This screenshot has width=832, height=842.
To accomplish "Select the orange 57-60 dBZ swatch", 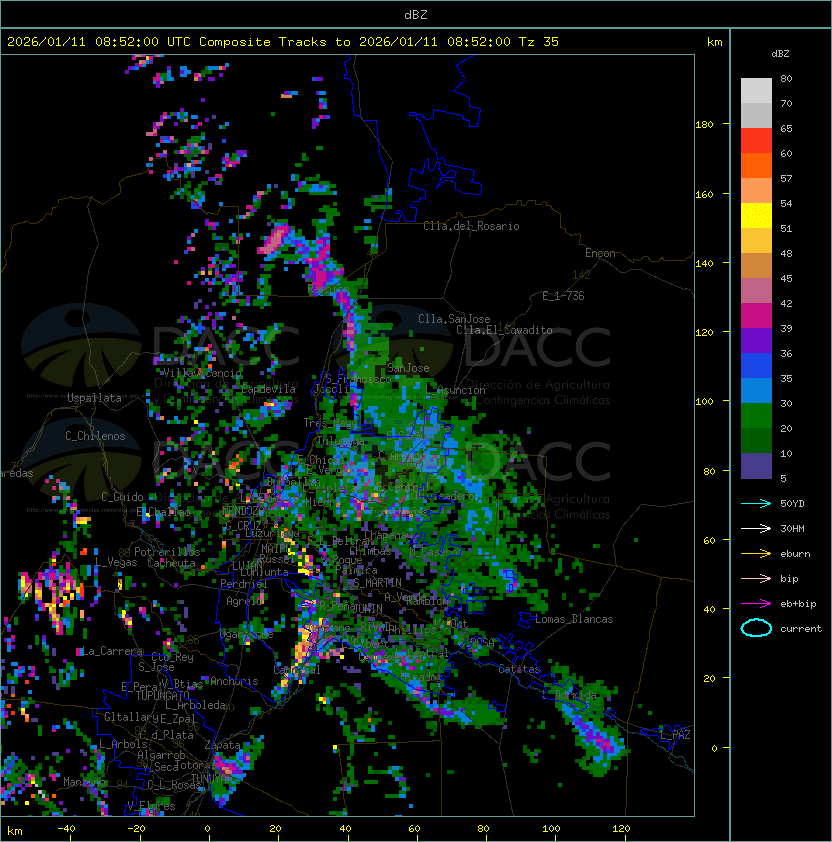I will [x=756, y=166].
